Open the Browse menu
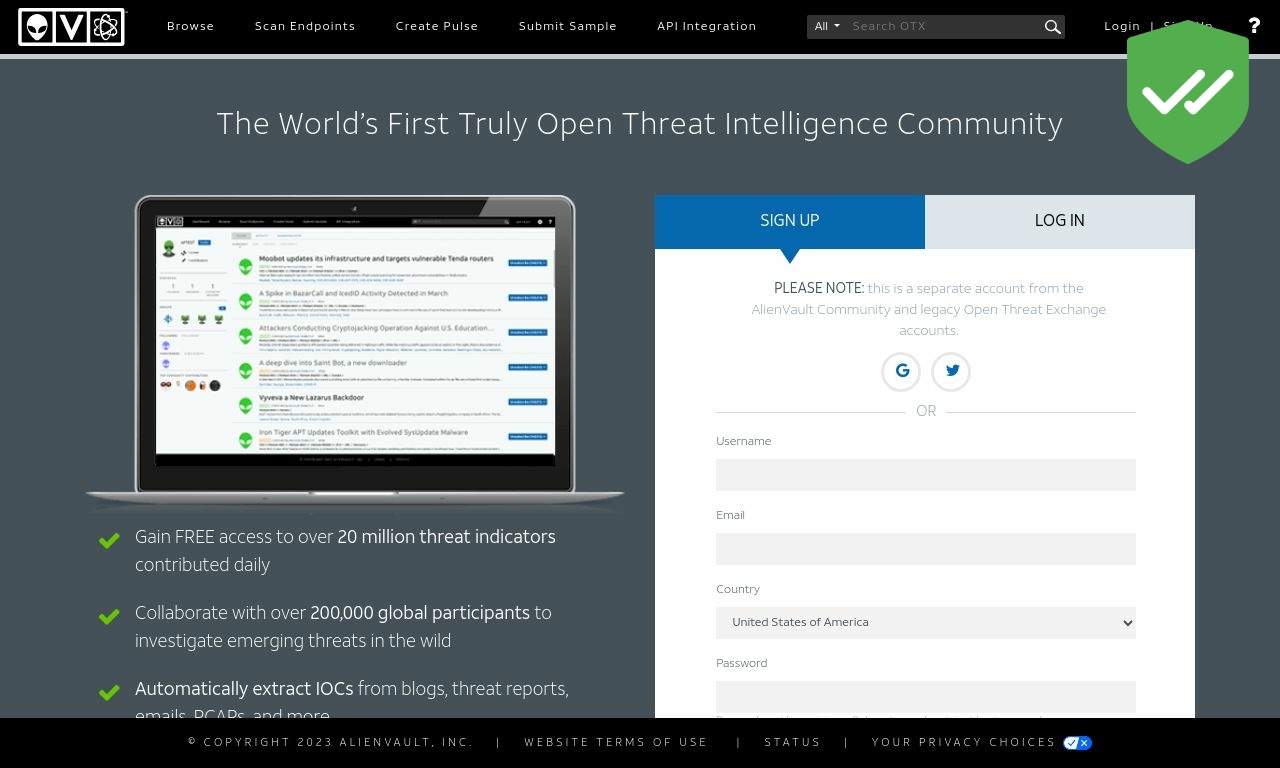 coord(191,26)
